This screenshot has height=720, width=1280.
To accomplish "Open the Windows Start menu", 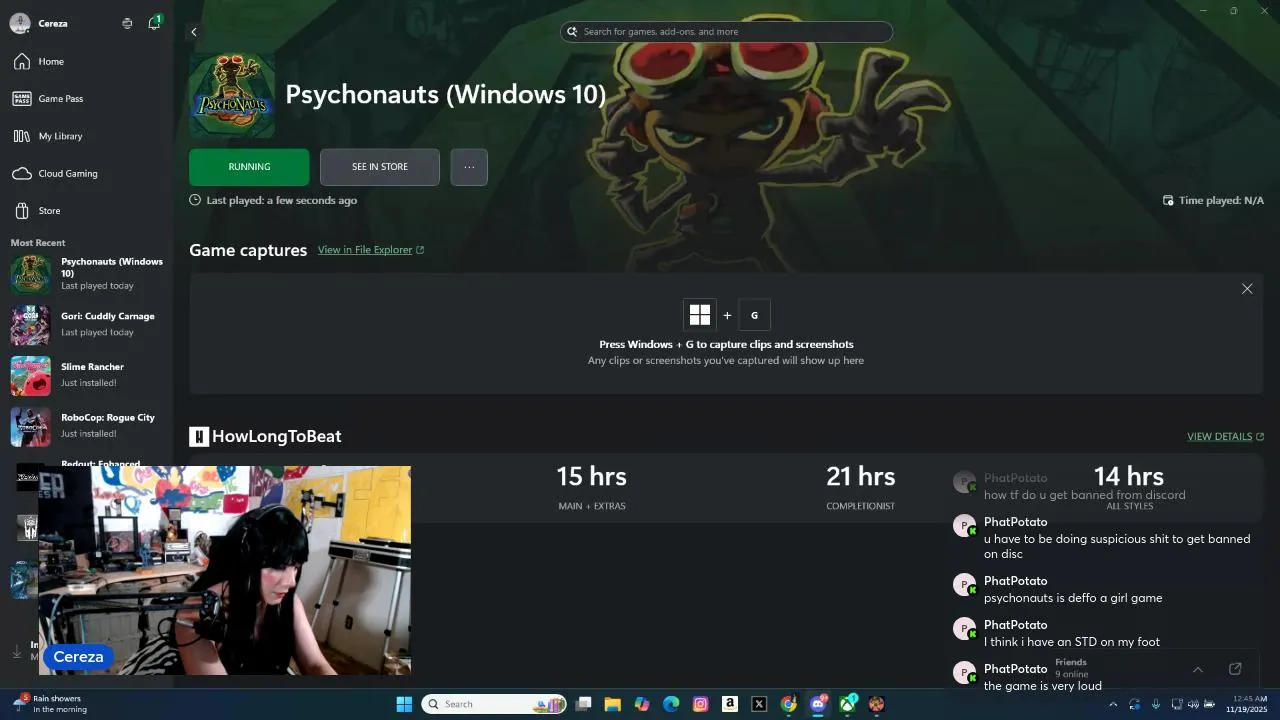I will (x=404, y=704).
